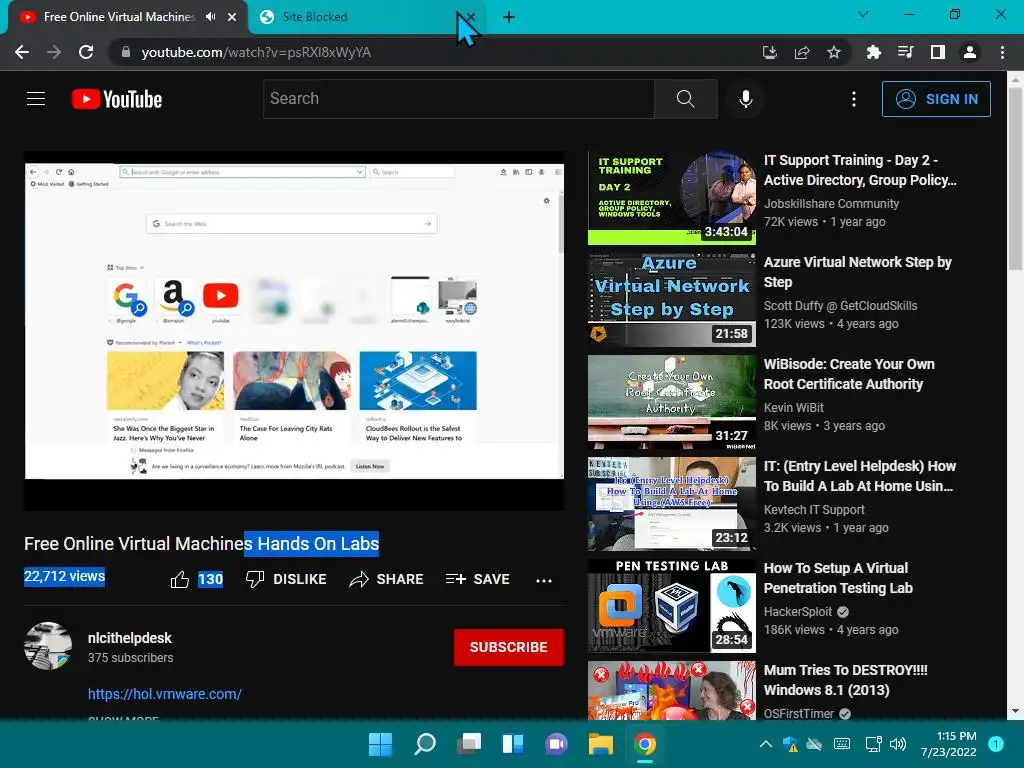Share this page via address bar icon
This screenshot has height=768, width=1024.
tap(802, 52)
